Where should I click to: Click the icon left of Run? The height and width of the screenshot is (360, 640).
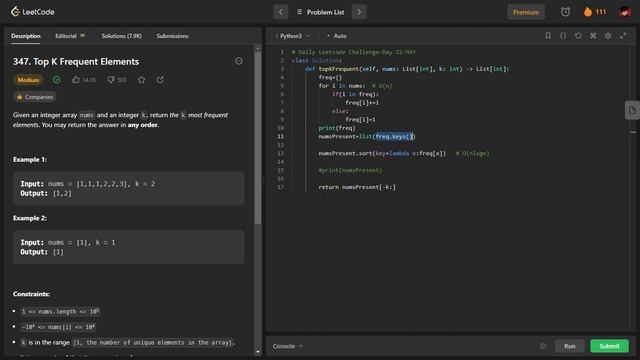(x=543, y=346)
